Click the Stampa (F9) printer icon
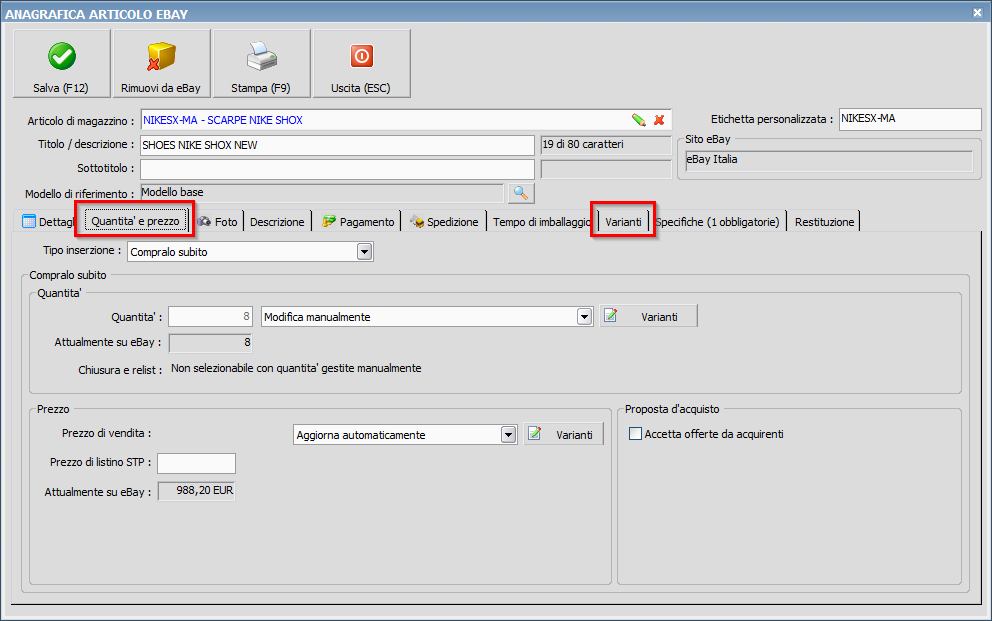 261,56
